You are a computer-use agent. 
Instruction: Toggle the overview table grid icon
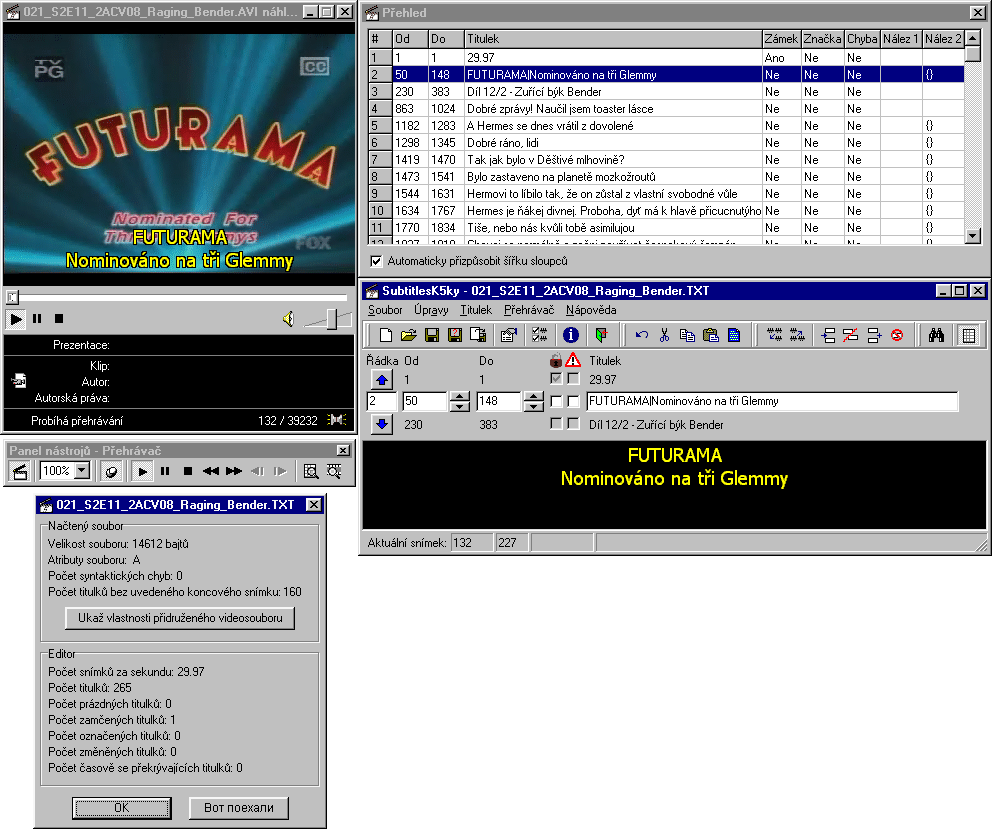pyautogui.click(x=969, y=335)
